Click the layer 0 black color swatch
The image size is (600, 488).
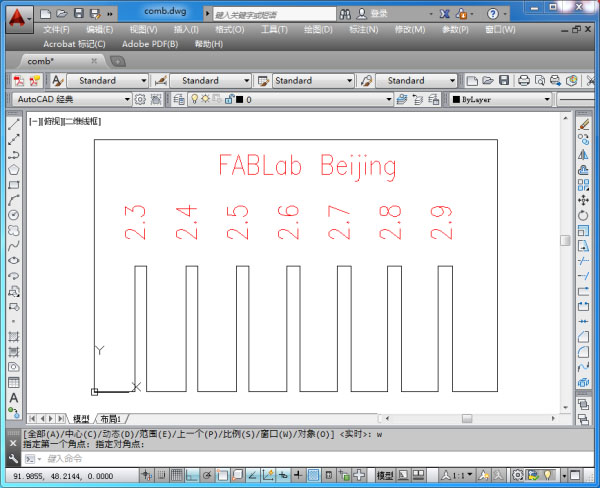(240, 100)
